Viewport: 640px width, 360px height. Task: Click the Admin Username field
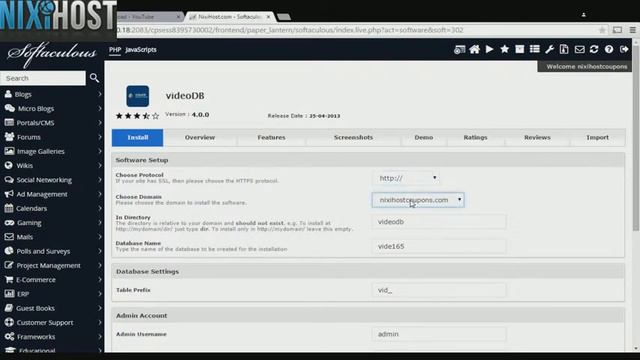point(439,334)
